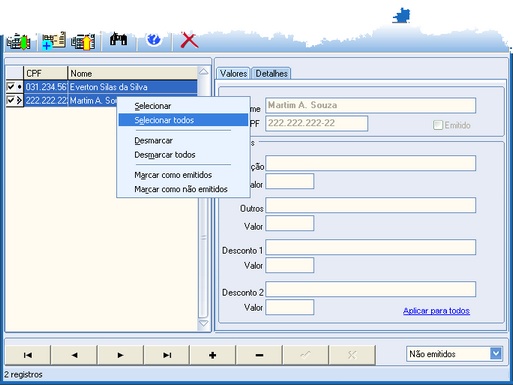The image size is (513, 385).
Task: Click the list scrollbar up arrow
Action: (x=203, y=72)
